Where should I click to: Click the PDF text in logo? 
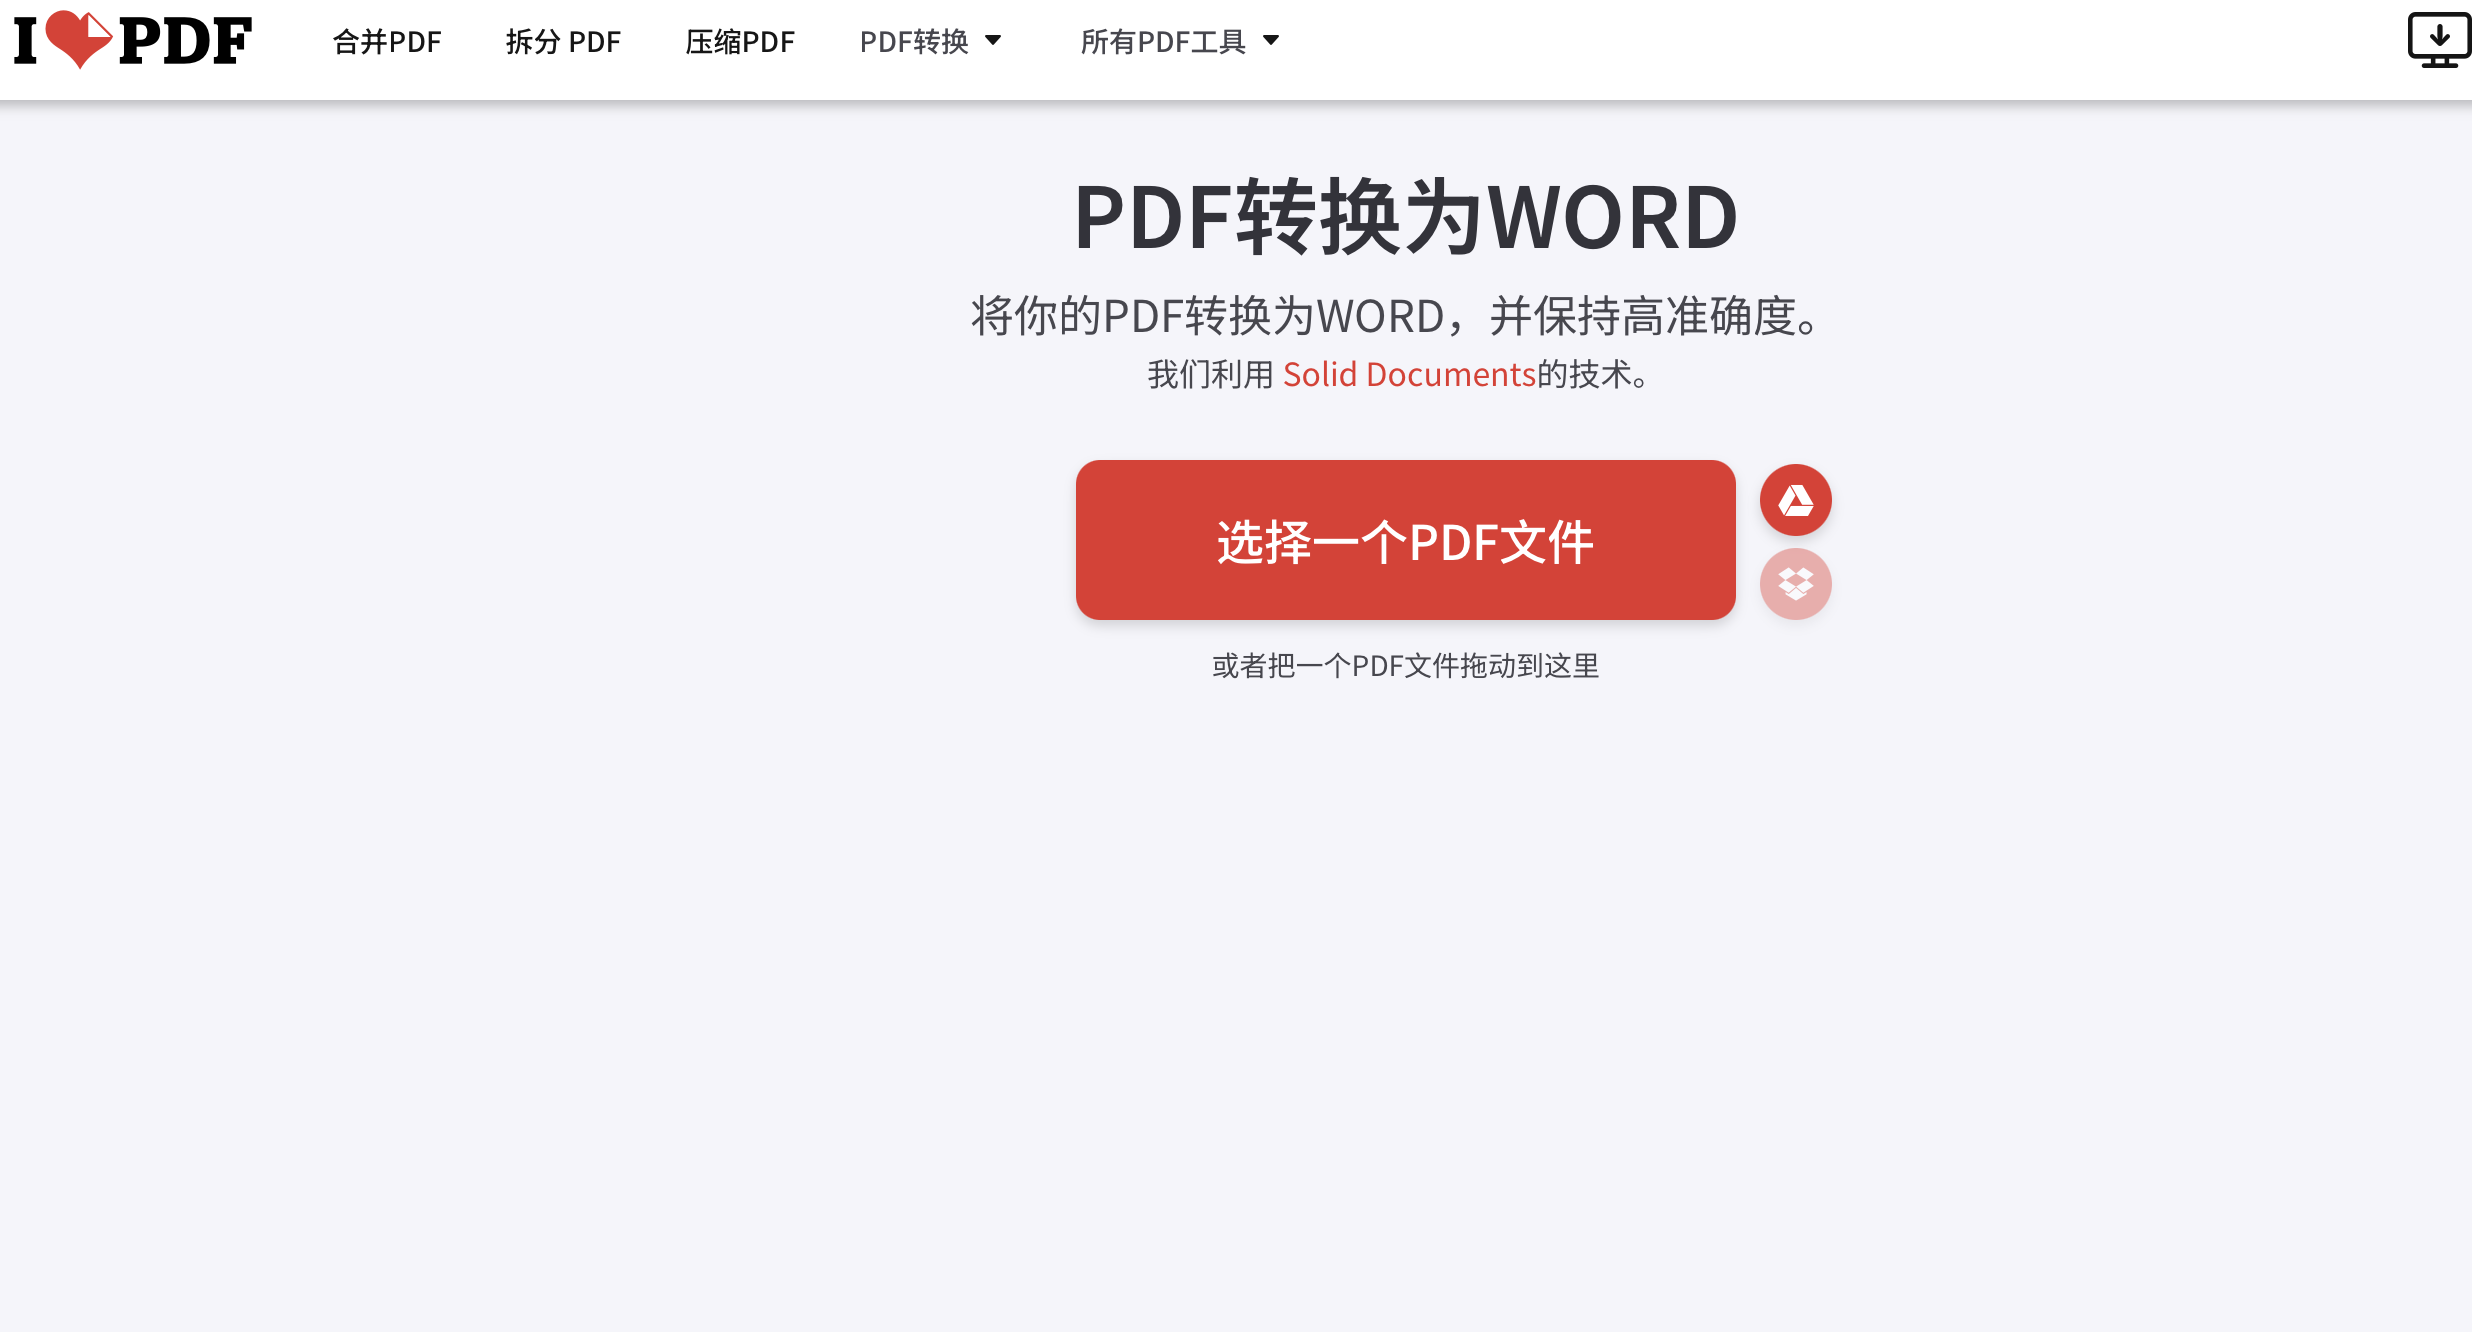(185, 42)
